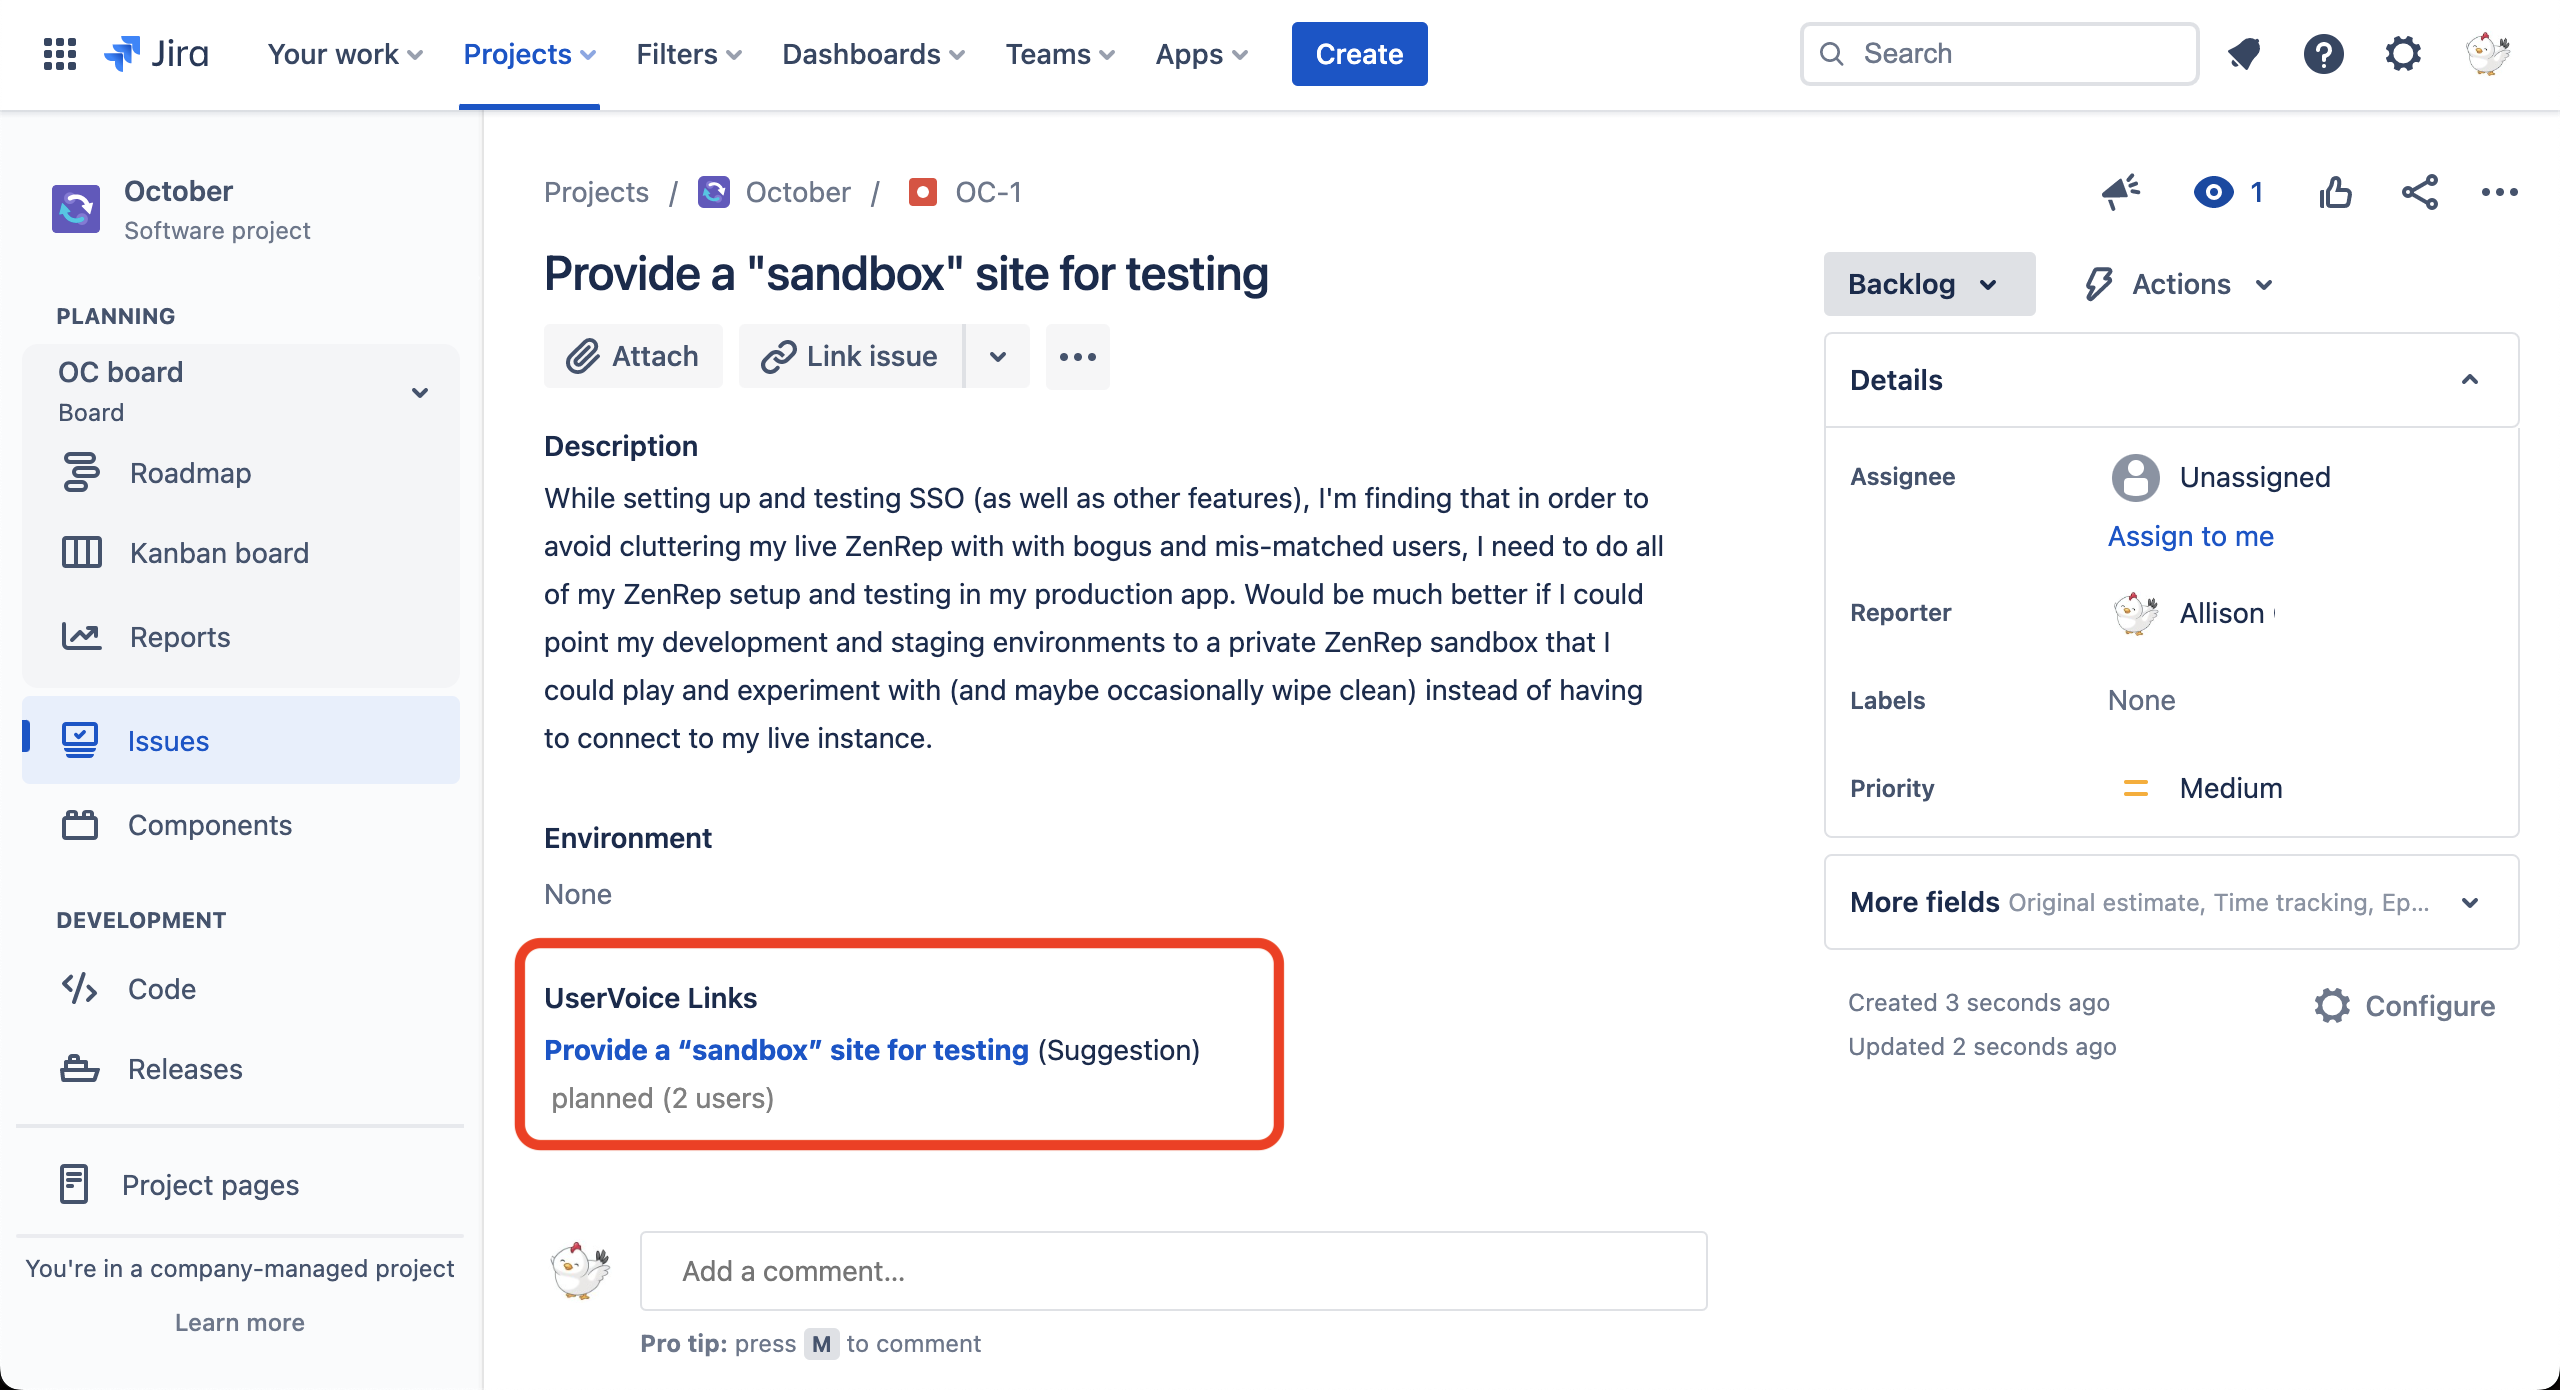Open the app switcher grid icon
Image resolution: width=2560 pixels, height=1390 pixels.
60,54
